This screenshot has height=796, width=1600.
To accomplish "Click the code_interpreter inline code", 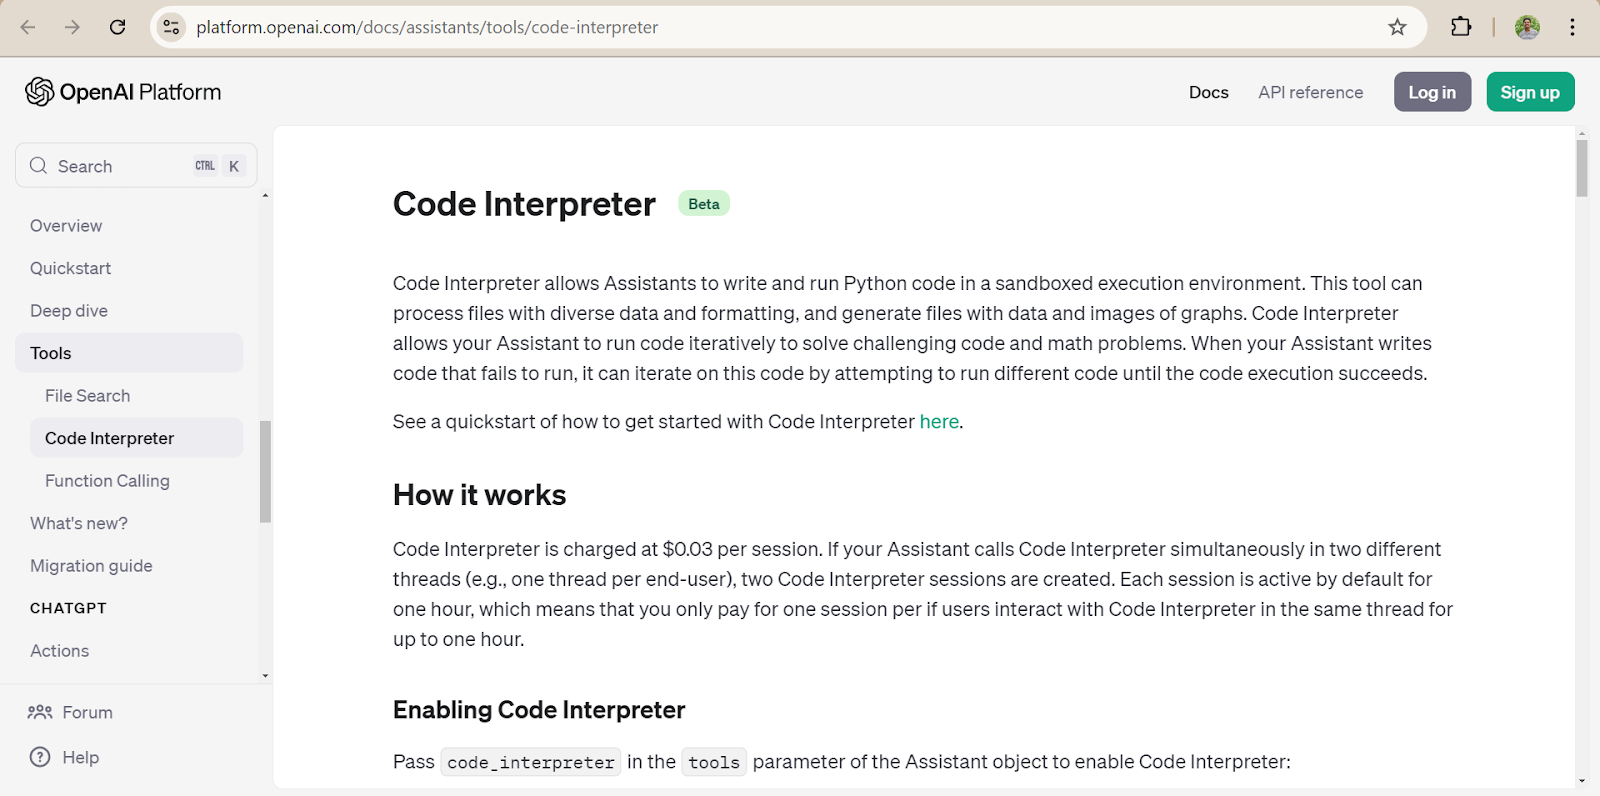I will [x=531, y=762].
